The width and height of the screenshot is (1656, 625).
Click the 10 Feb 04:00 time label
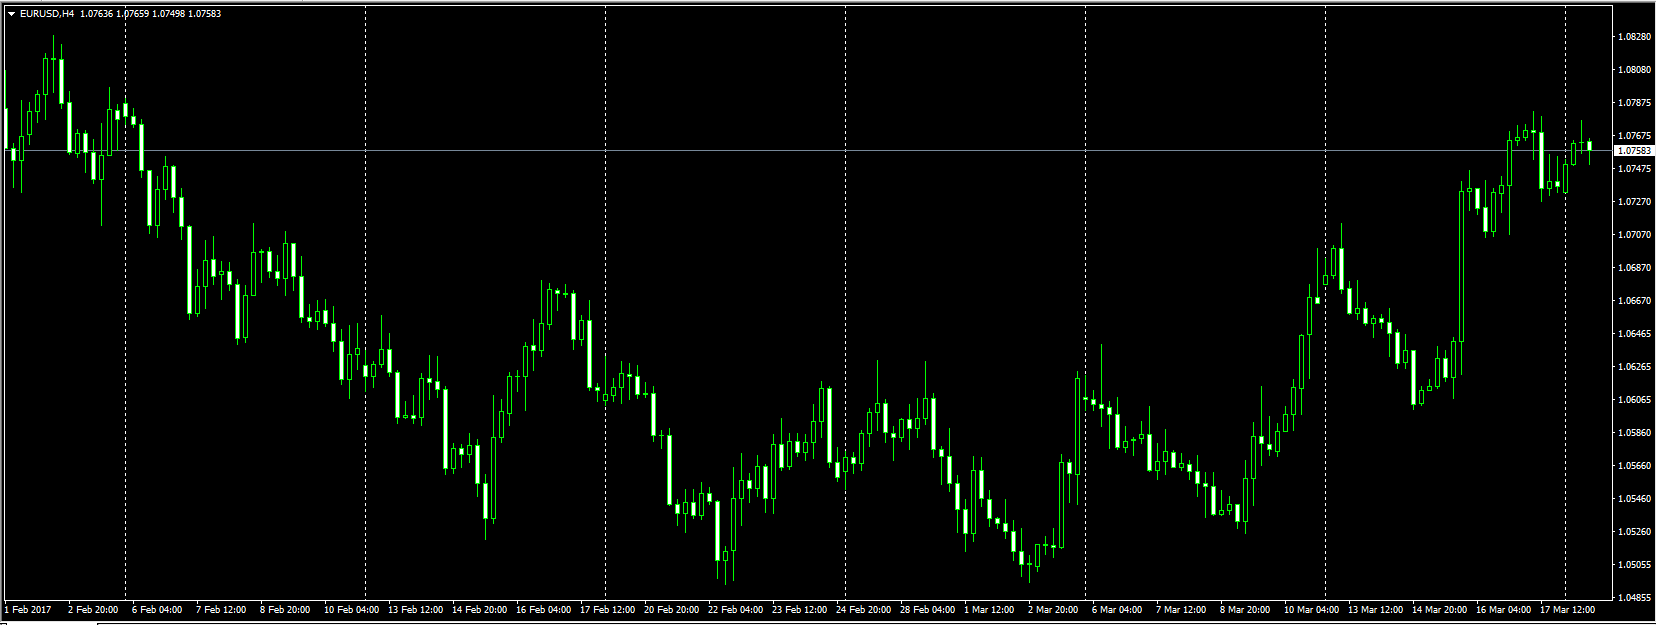[351, 609]
